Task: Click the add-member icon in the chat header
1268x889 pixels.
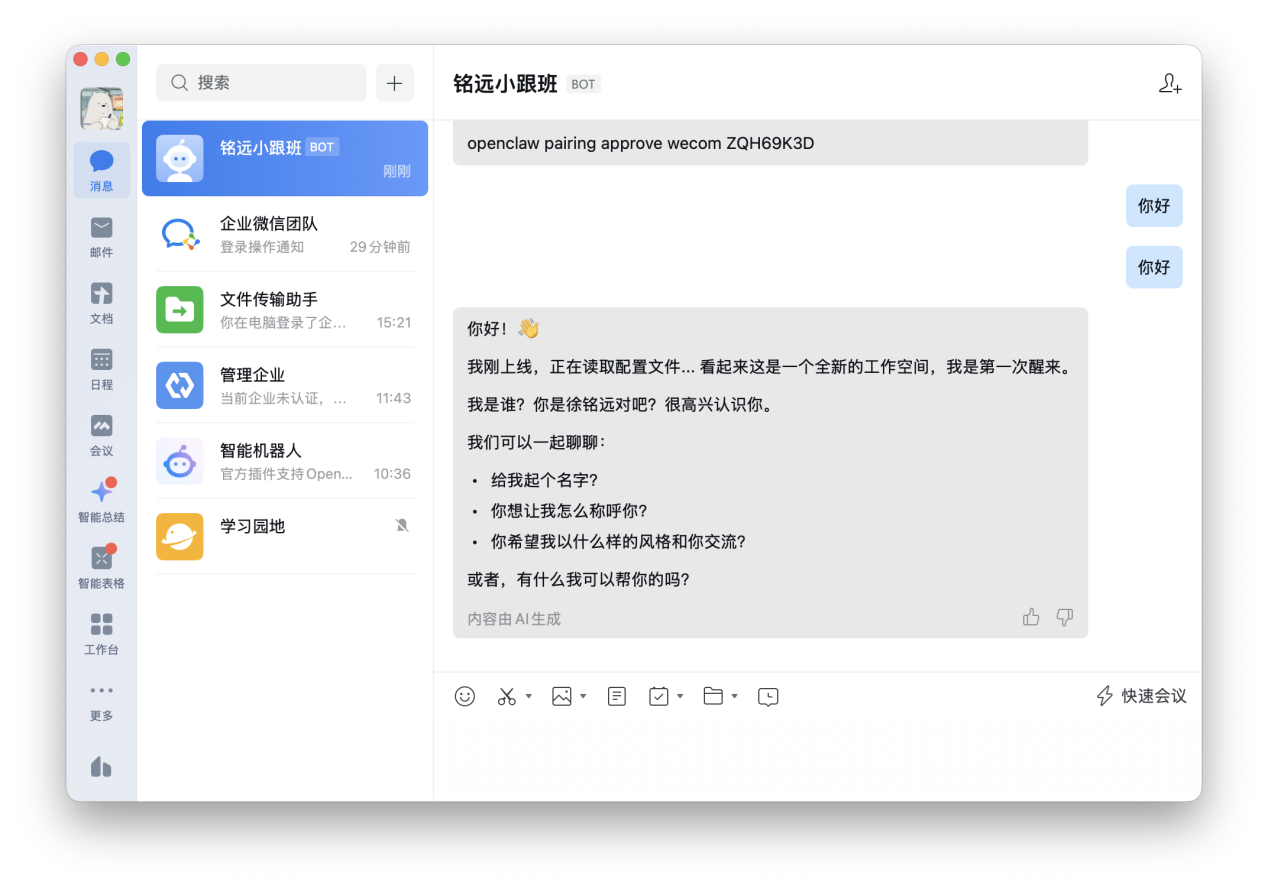Action: (x=1169, y=84)
